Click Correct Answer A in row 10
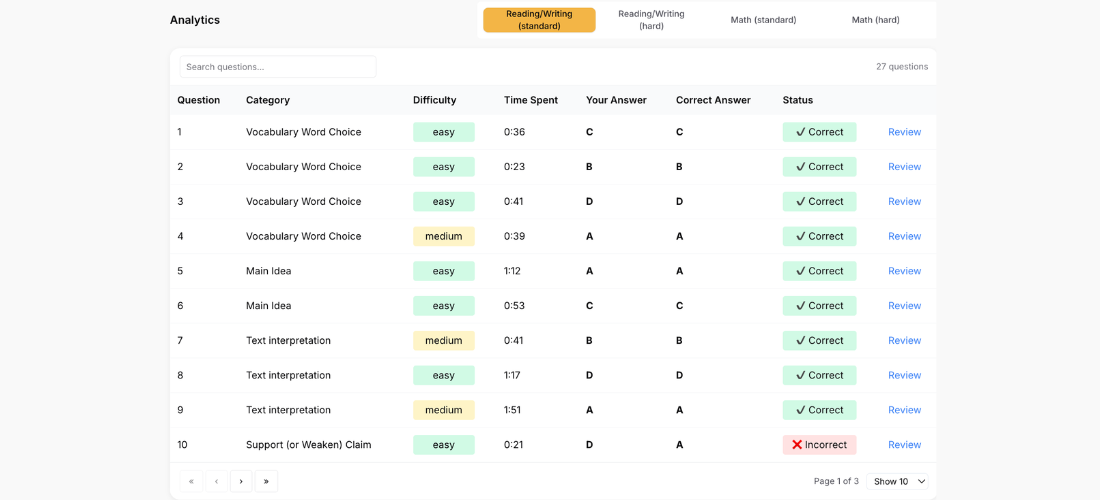The height and width of the screenshot is (500, 1100). click(x=679, y=445)
